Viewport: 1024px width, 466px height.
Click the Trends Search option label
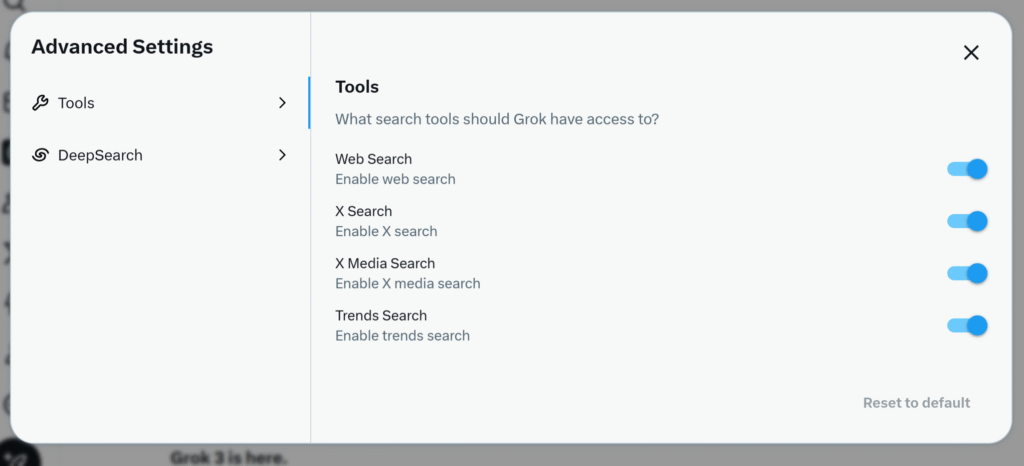point(381,316)
